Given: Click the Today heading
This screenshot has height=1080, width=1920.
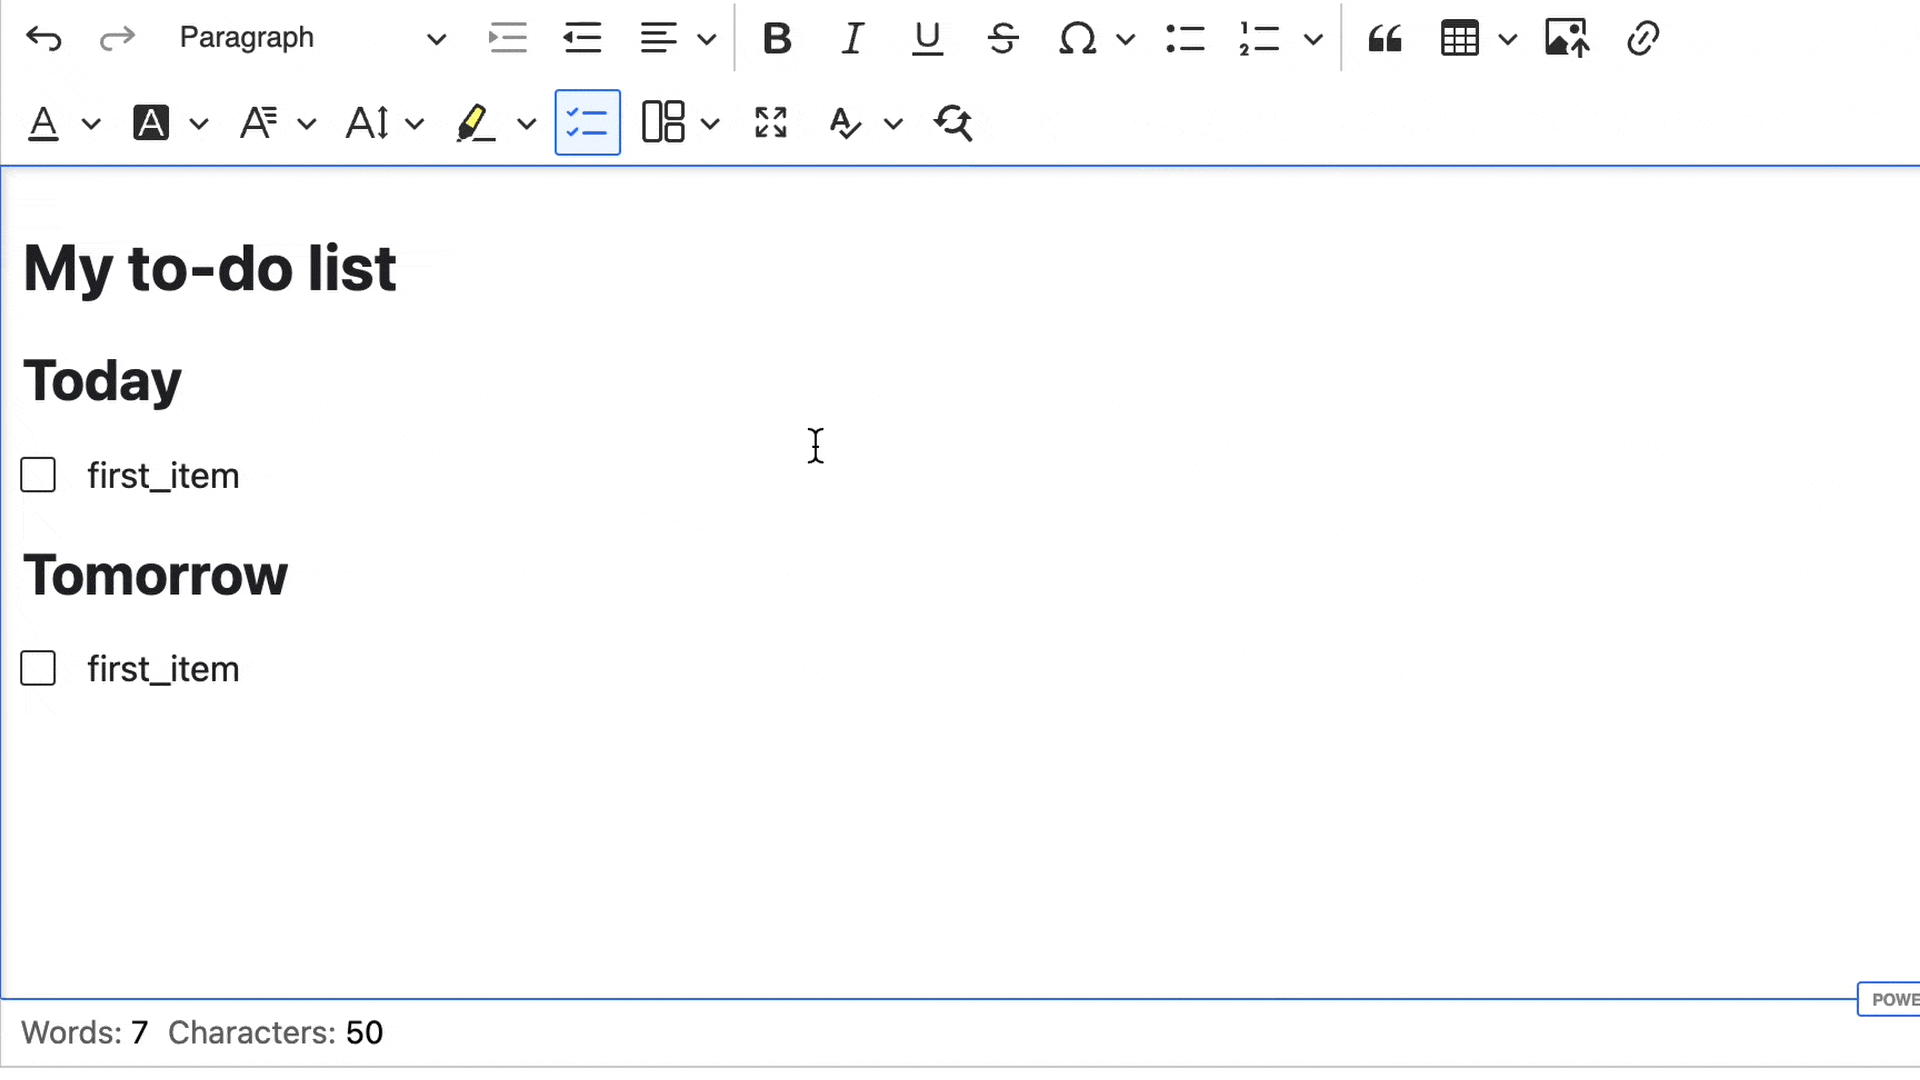Looking at the screenshot, I should pyautogui.click(x=102, y=381).
